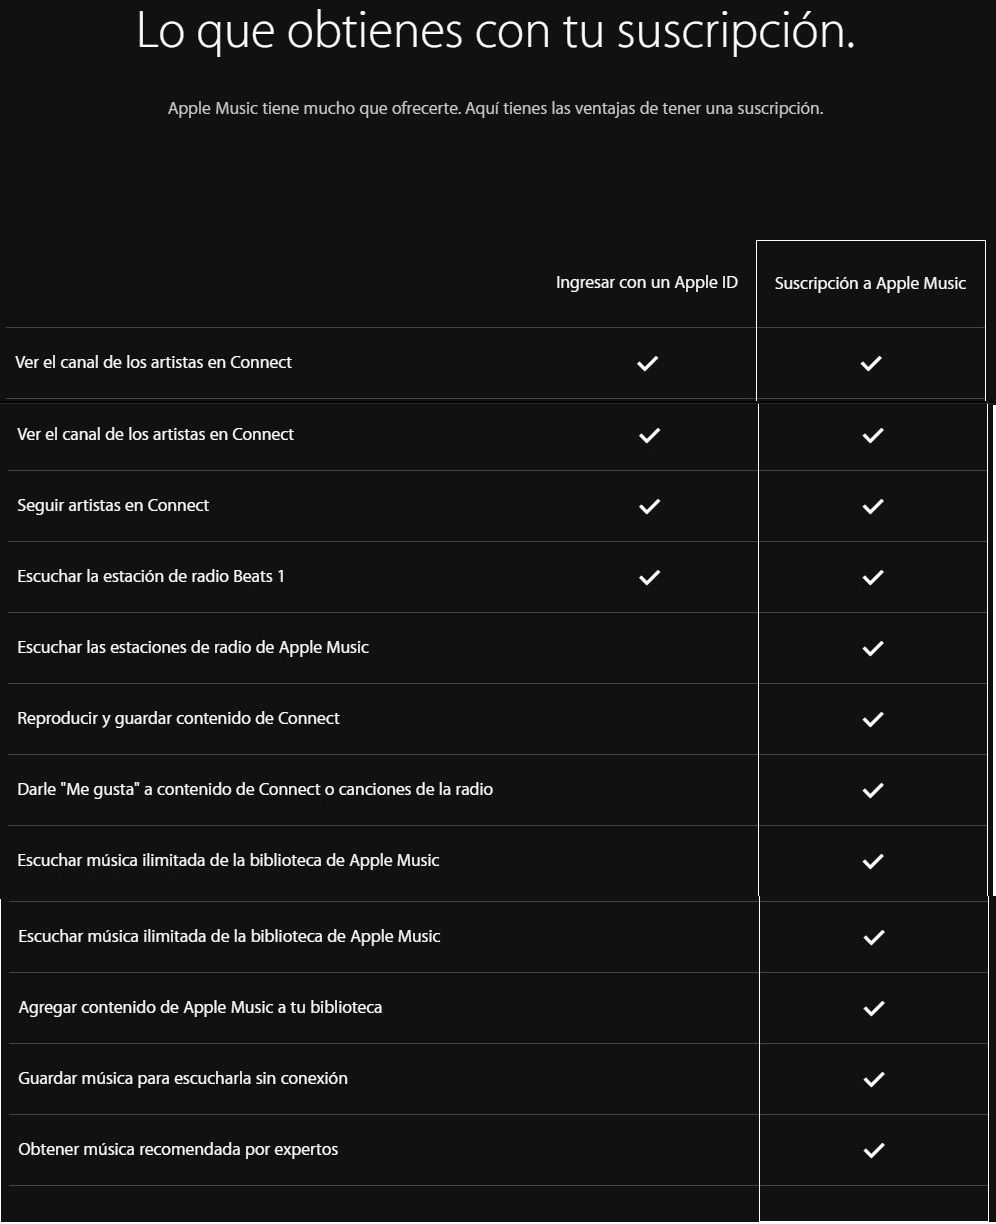Click the Apple ID checkmark for Seguir artistas
Image resolution: width=996 pixels, height=1224 pixels.
tap(649, 506)
